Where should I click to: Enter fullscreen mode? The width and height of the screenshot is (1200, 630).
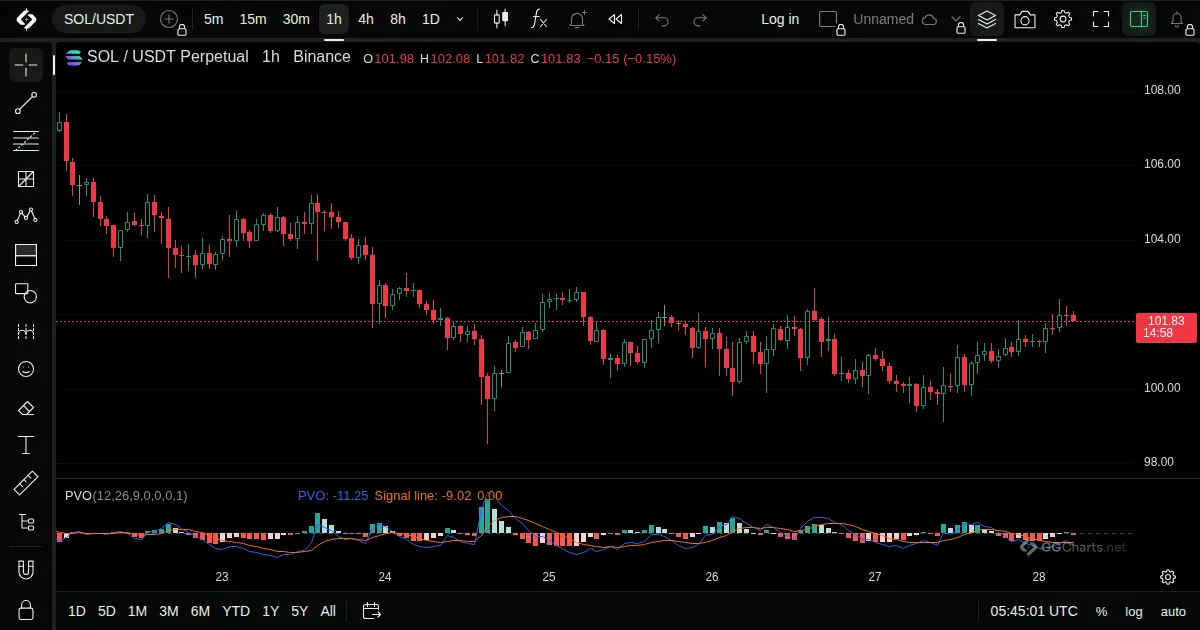[1101, 19]
